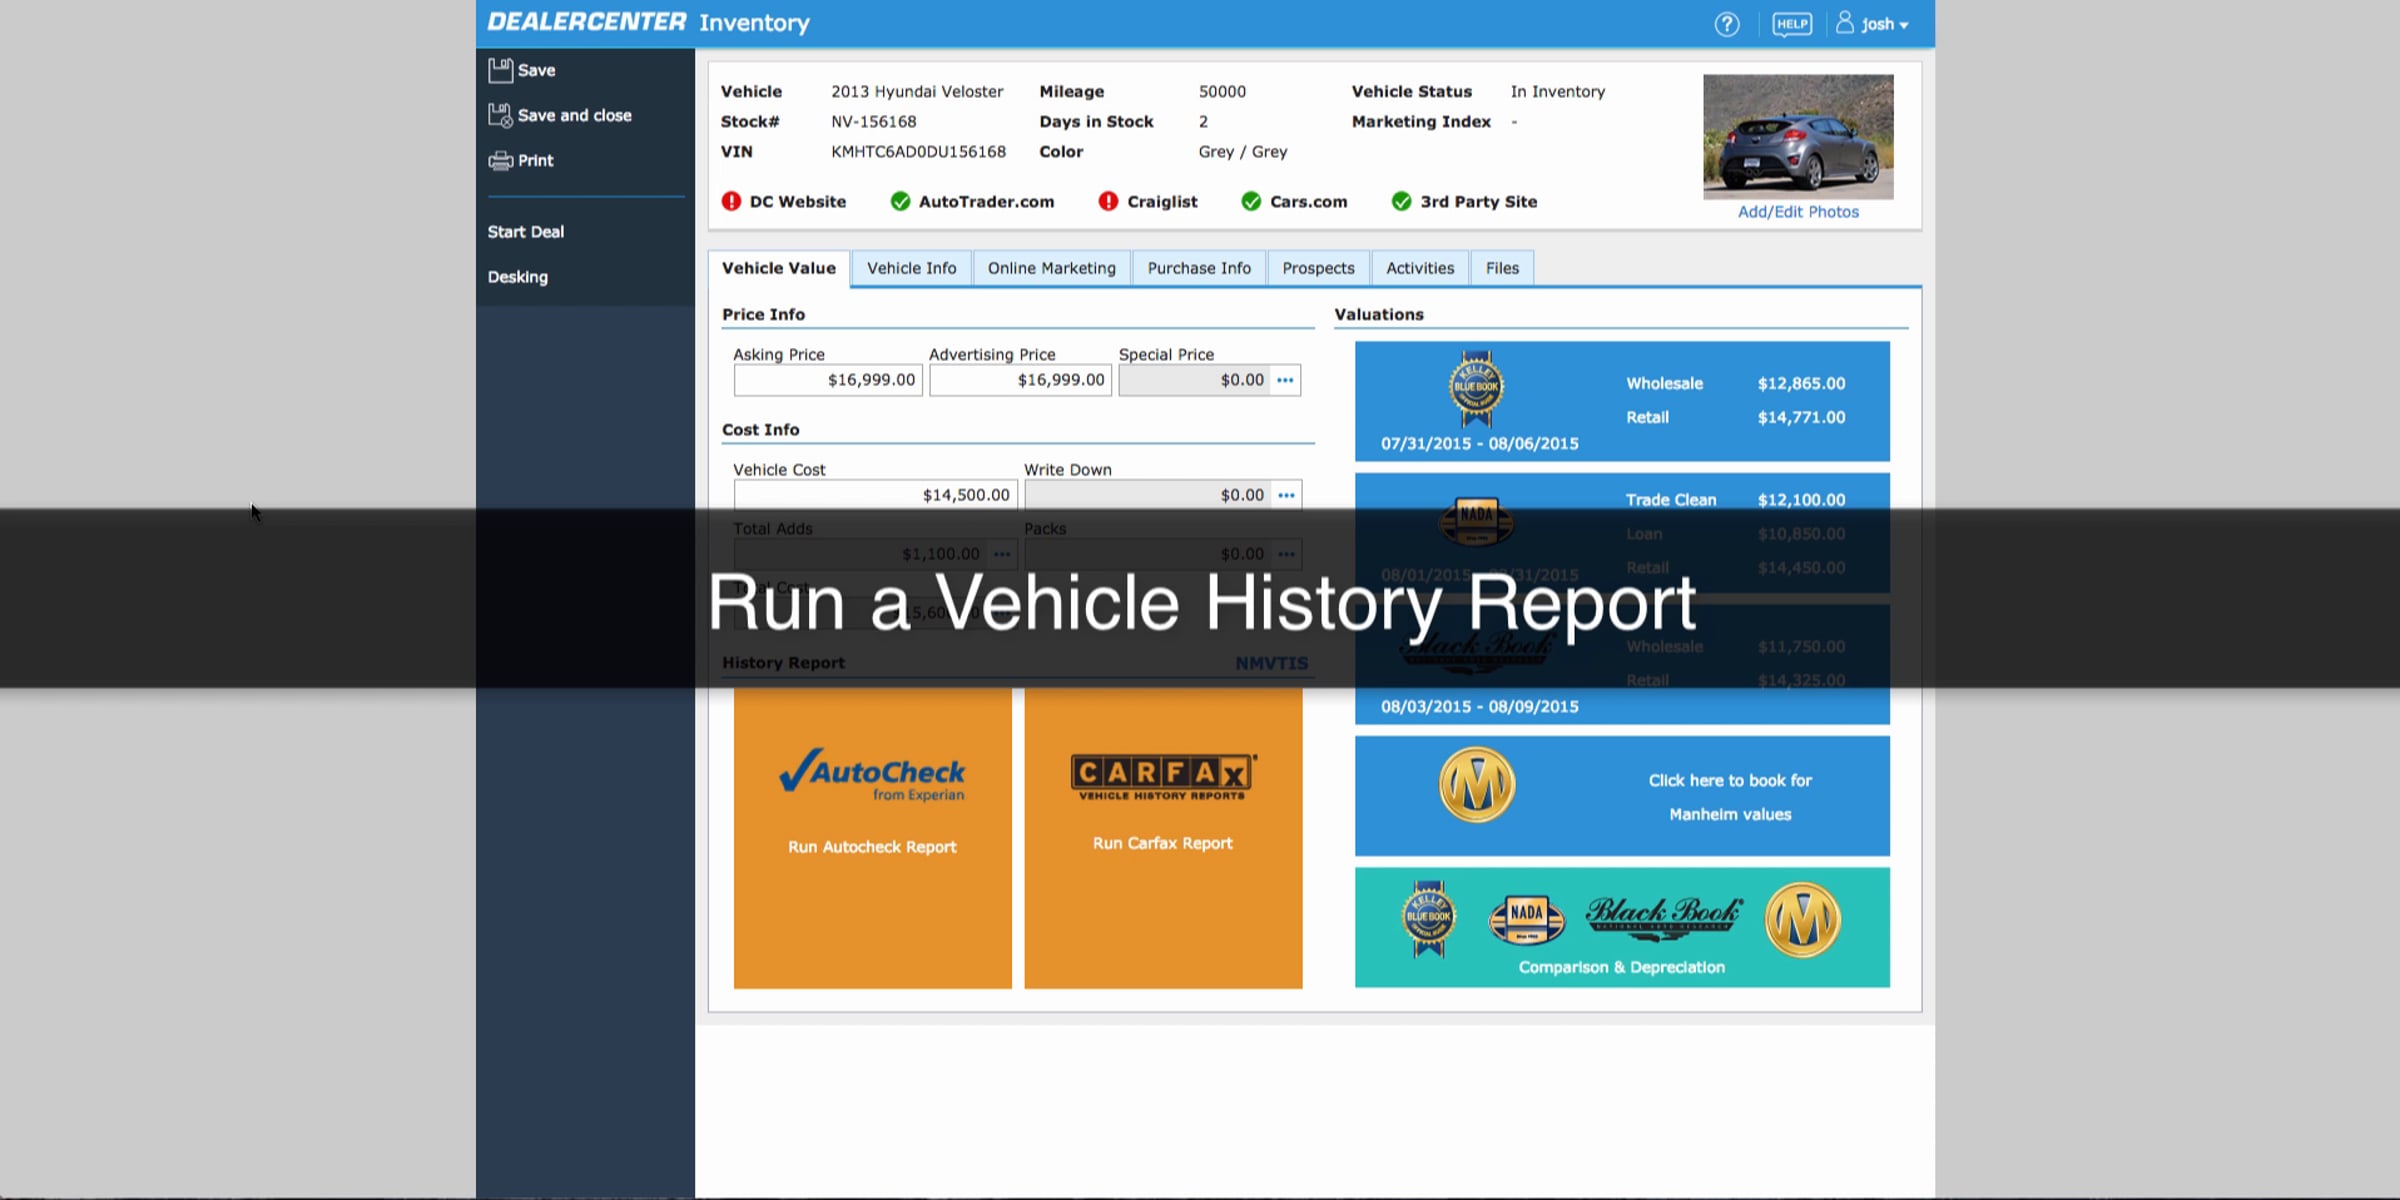This screenshot has height=1200, width=2400.
Task: Click Start Deal in the sidebar
Action: pos(526,232)
